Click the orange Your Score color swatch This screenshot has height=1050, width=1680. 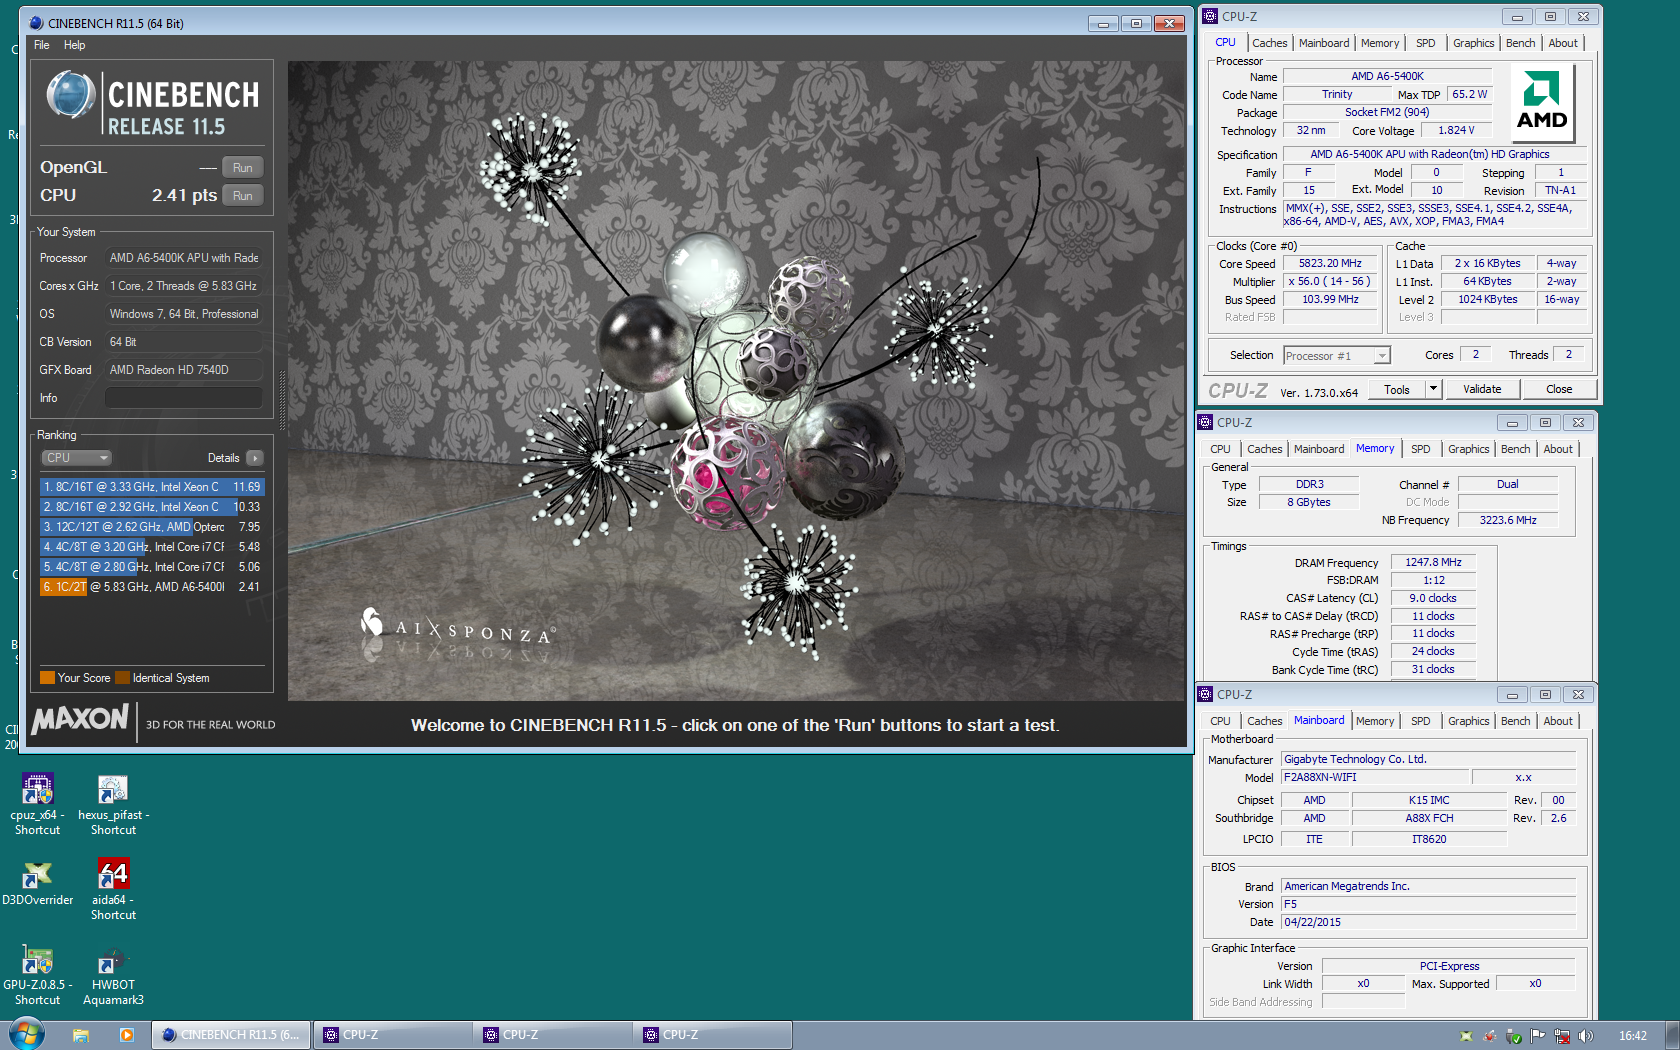point(47,678)
